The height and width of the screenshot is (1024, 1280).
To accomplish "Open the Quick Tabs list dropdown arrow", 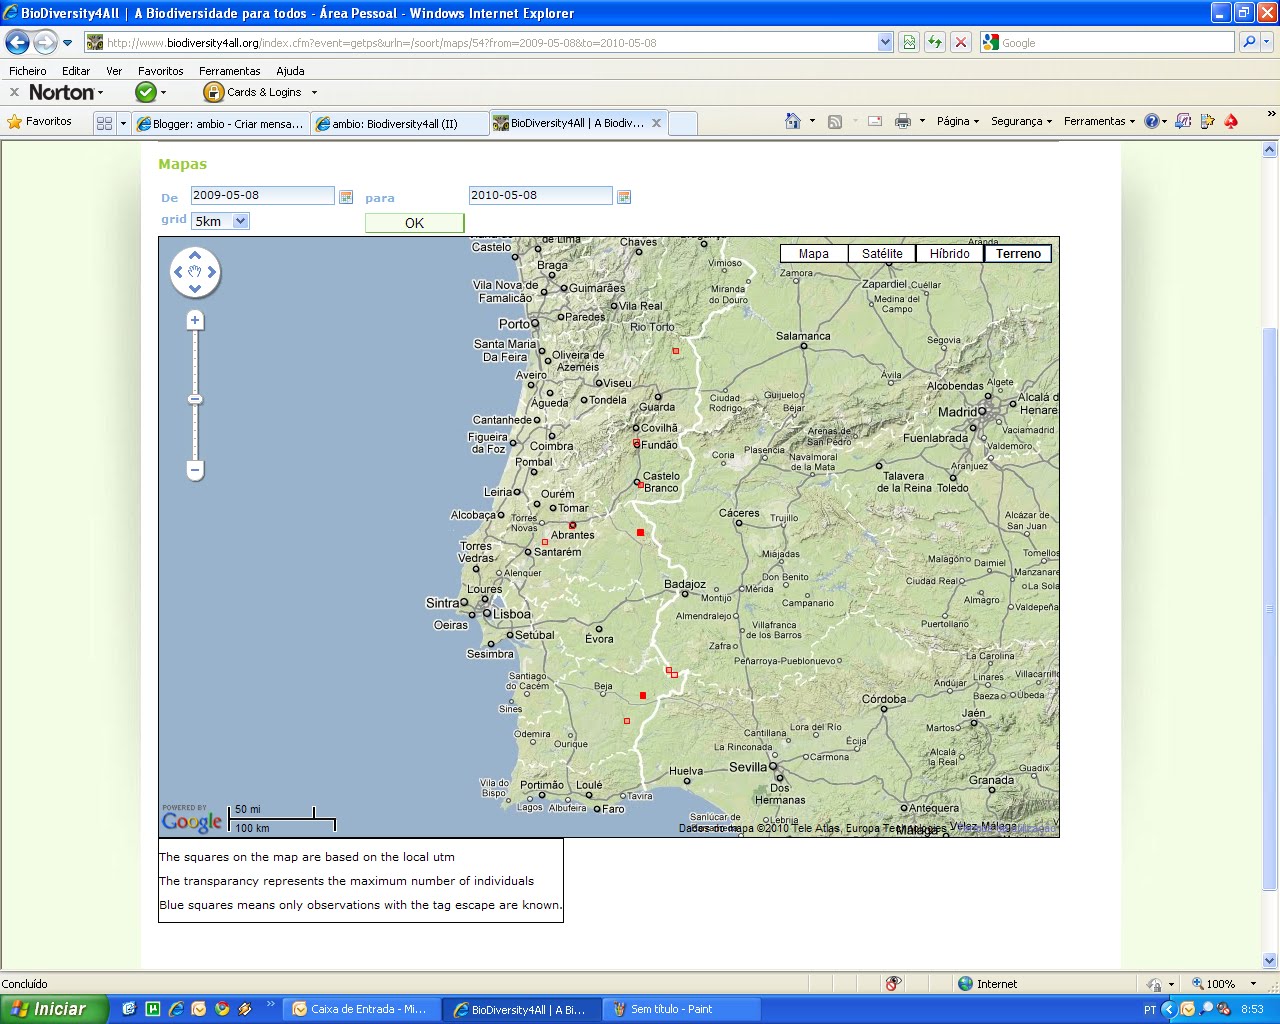I will (x=124, y=123).
